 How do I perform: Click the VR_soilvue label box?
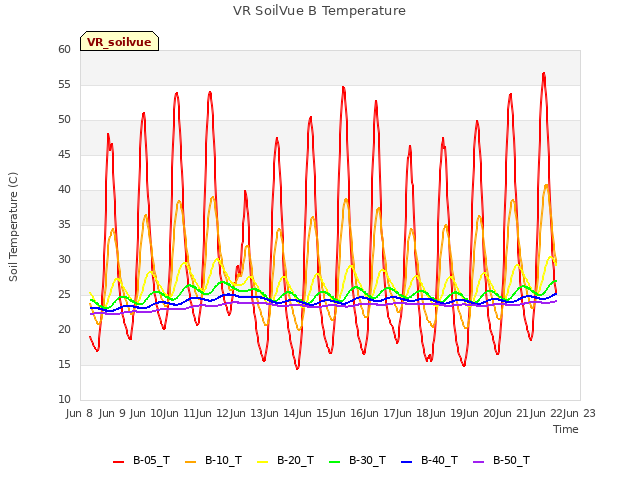tap(119, 41)
